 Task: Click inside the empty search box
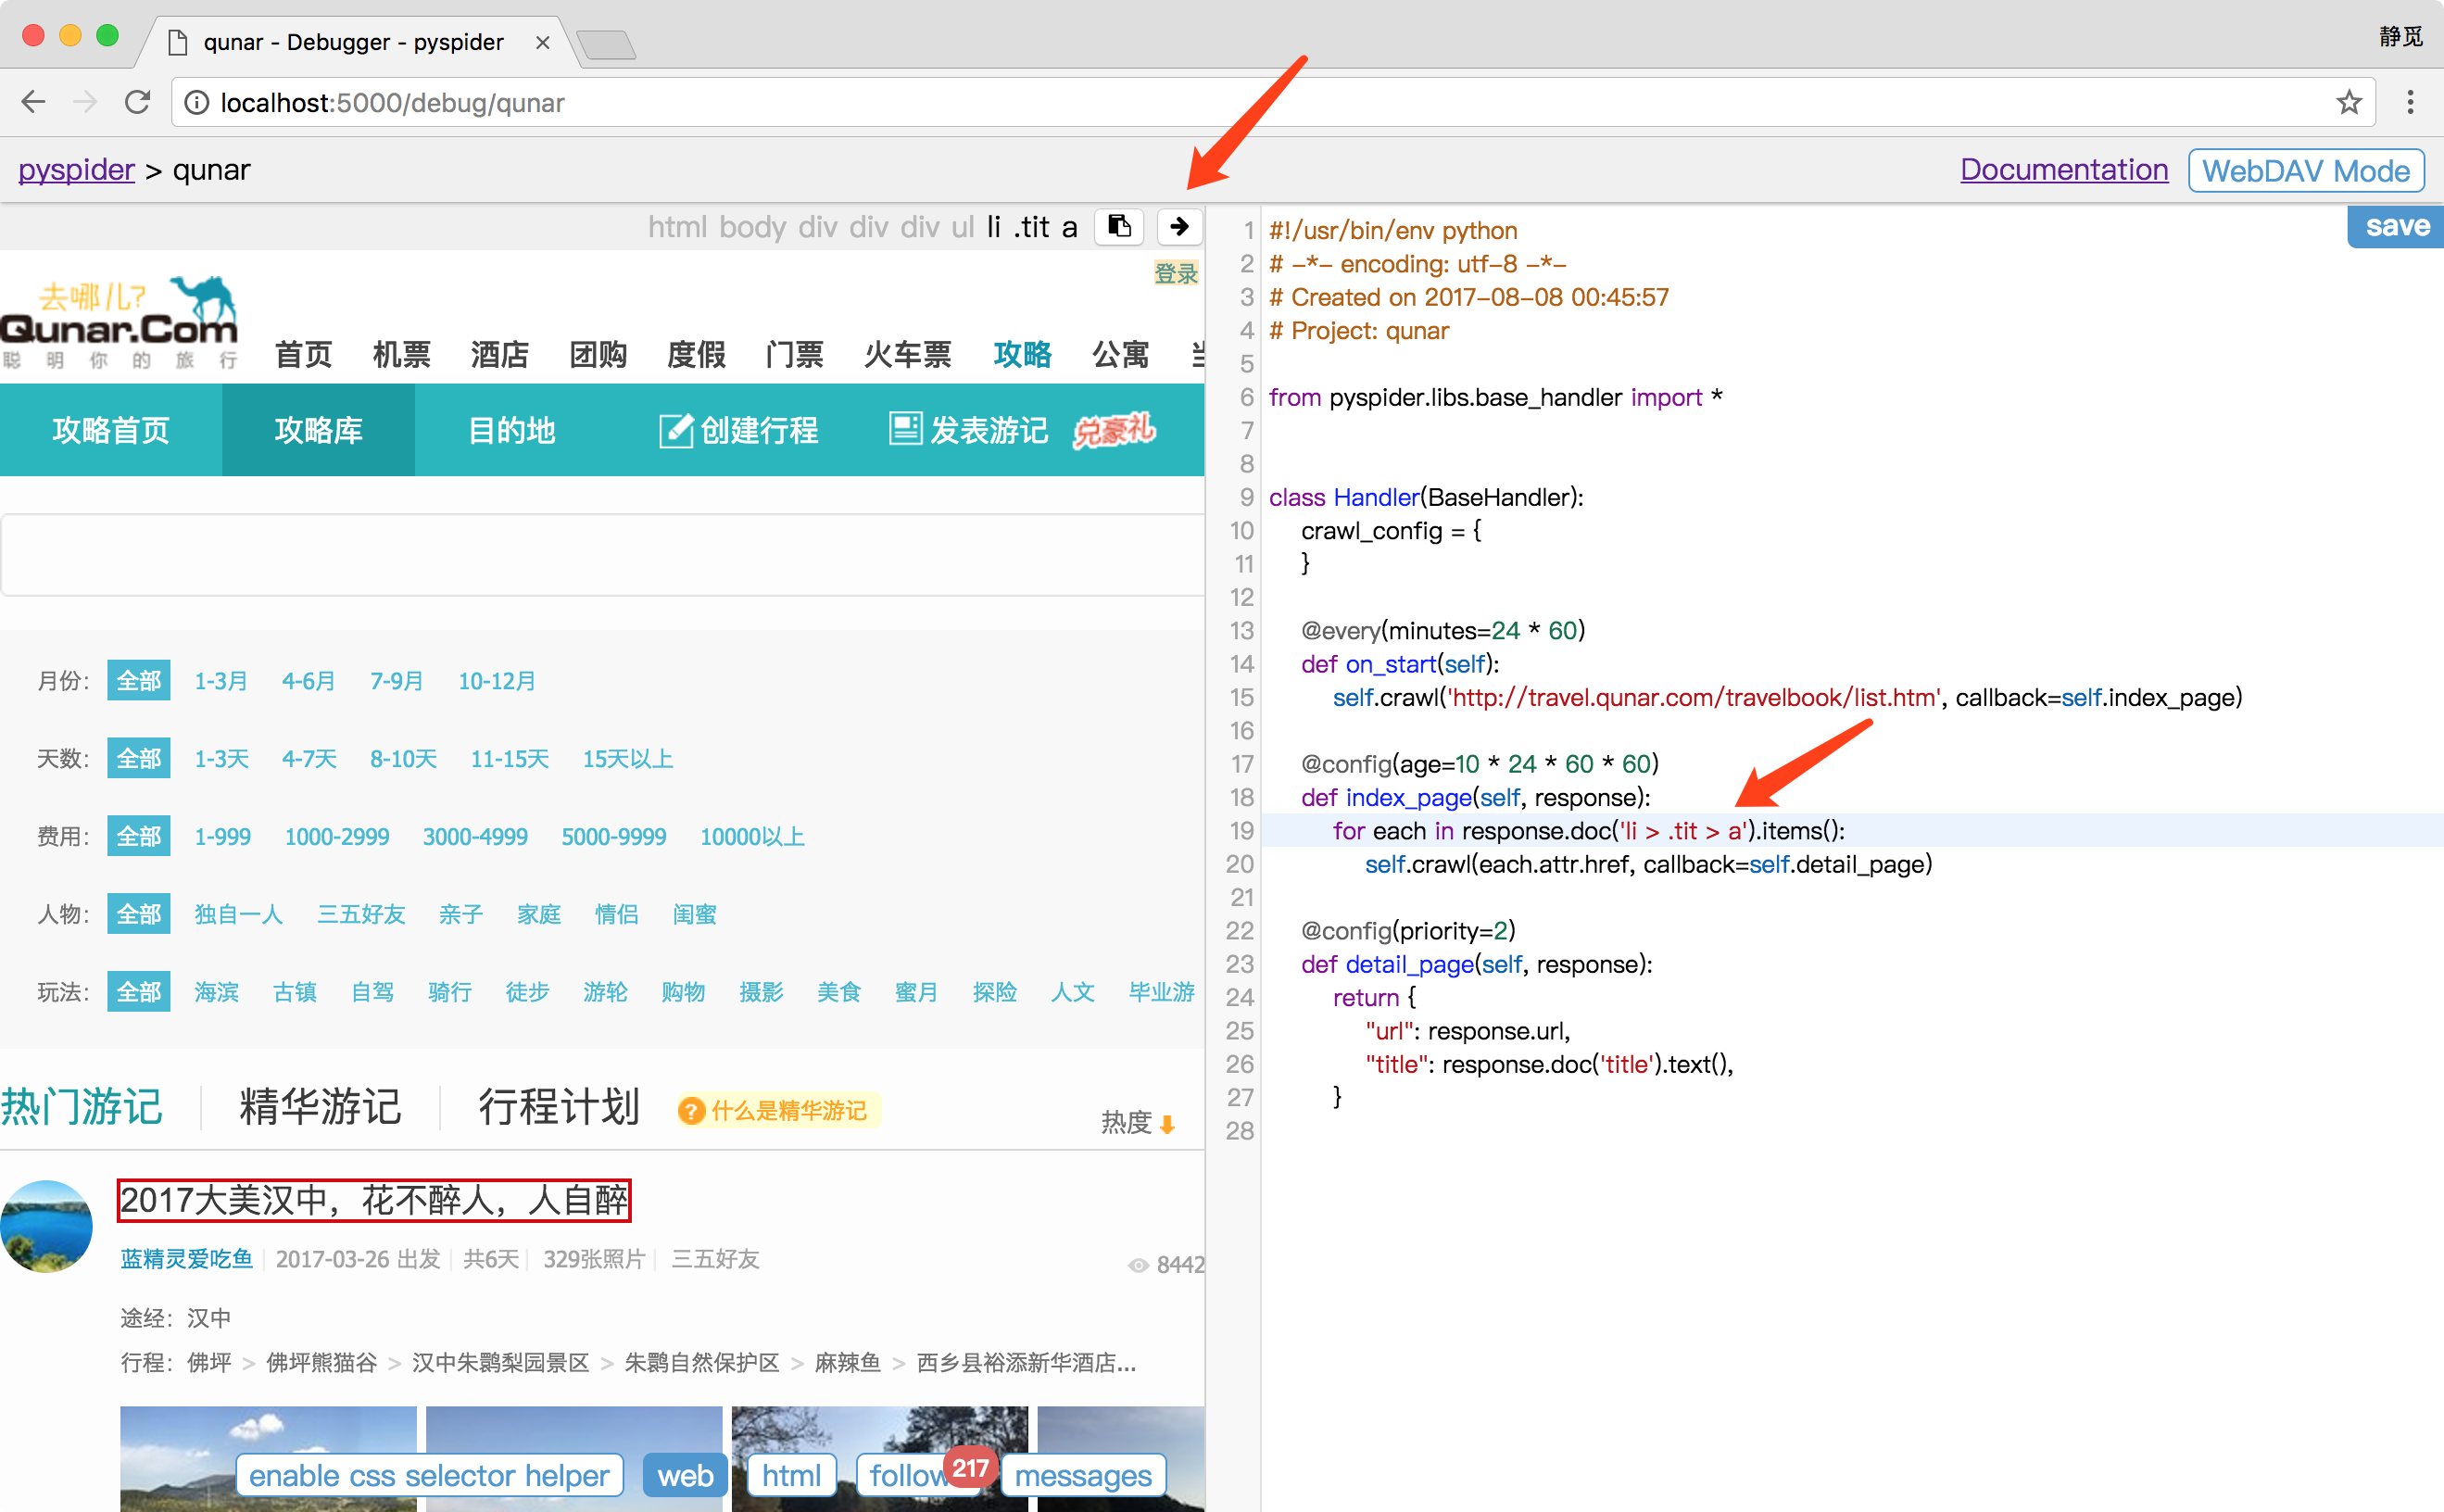point(603,555)
